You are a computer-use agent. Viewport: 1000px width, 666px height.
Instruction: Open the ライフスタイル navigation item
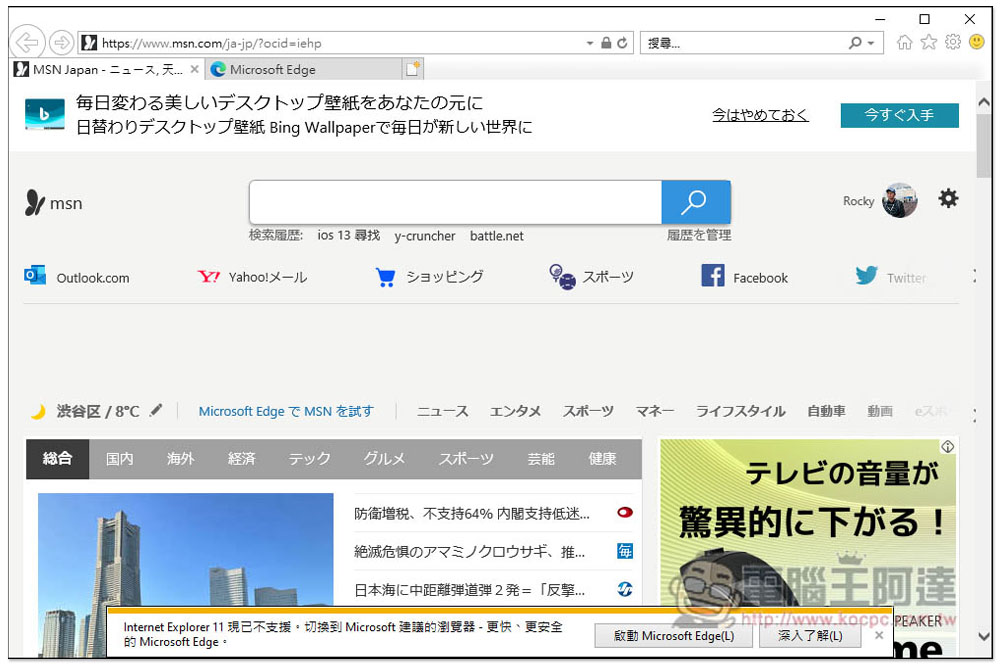(x=740, y=411)
